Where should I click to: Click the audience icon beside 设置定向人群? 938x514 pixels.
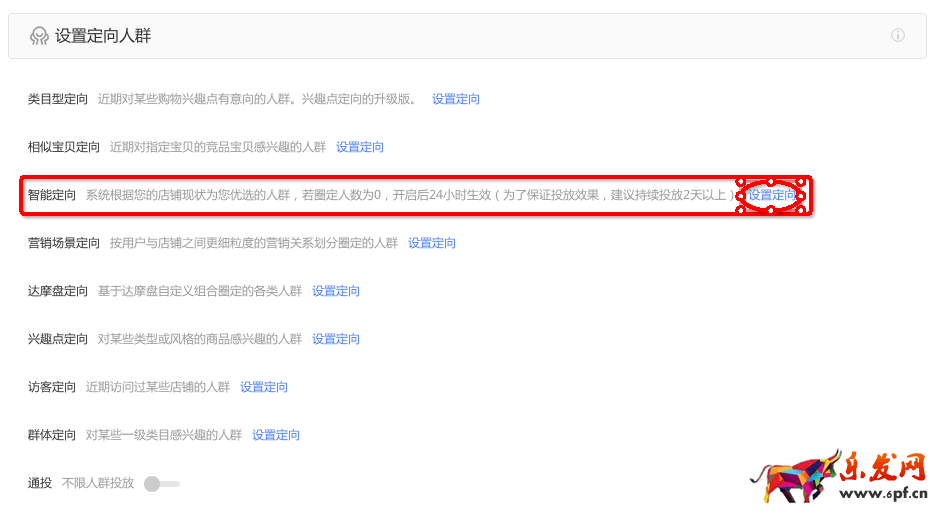(x=39, y=36)
